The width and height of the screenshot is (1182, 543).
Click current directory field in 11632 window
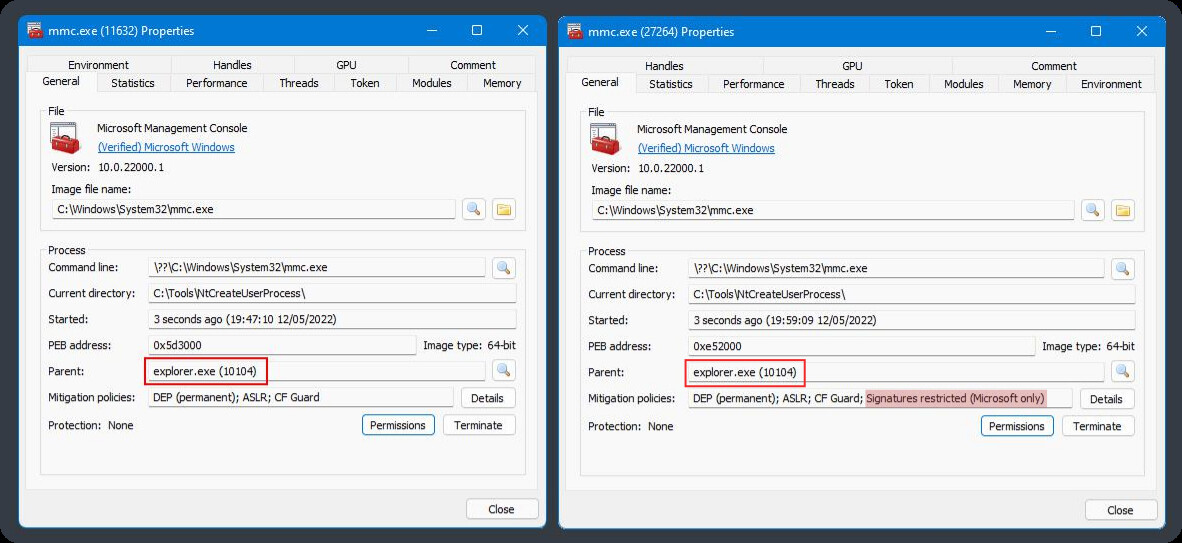click(332, 293)
